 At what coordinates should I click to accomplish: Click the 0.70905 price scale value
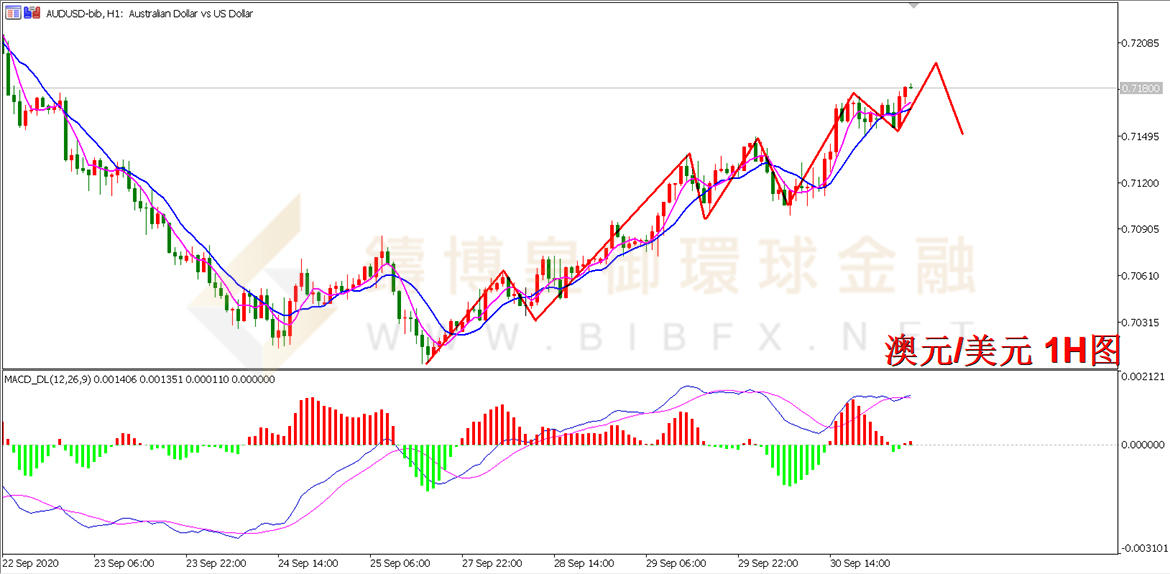1142,229
